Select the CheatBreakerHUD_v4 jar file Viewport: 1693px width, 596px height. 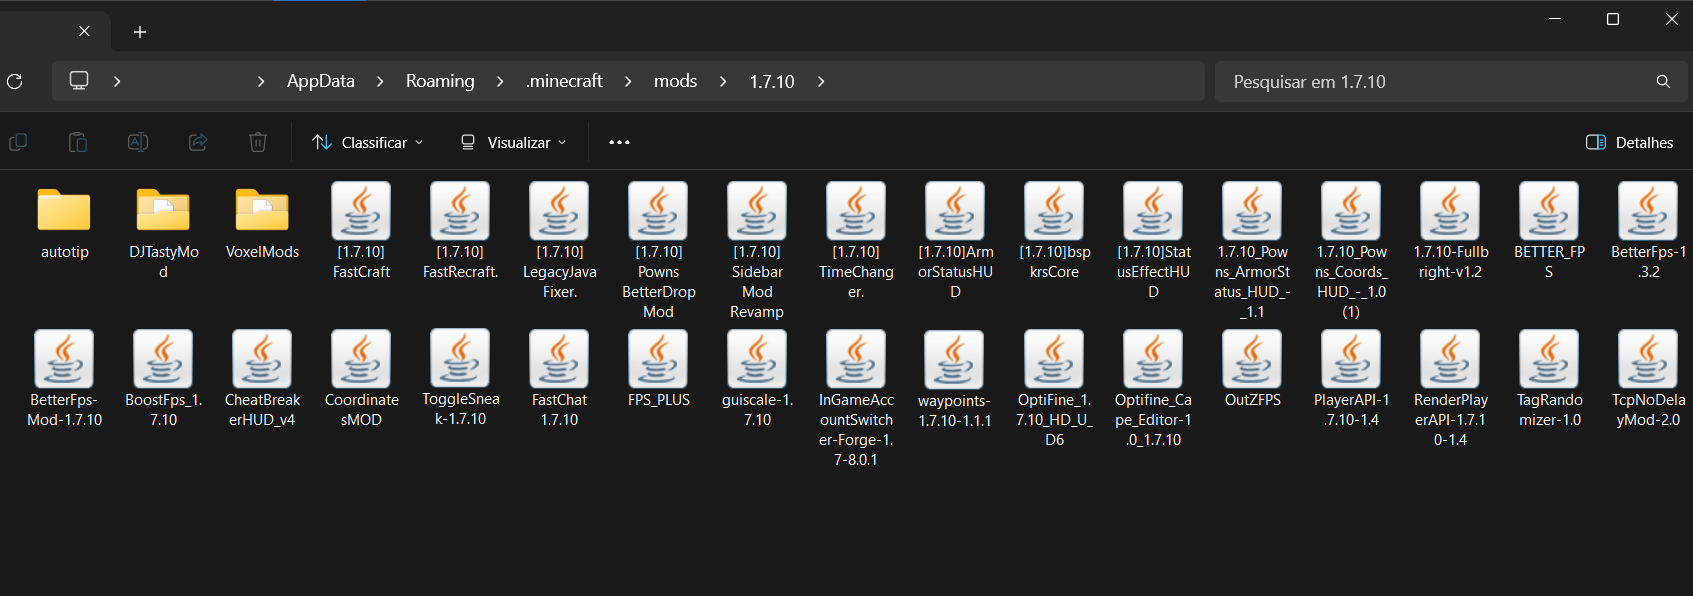pos(262,380)
